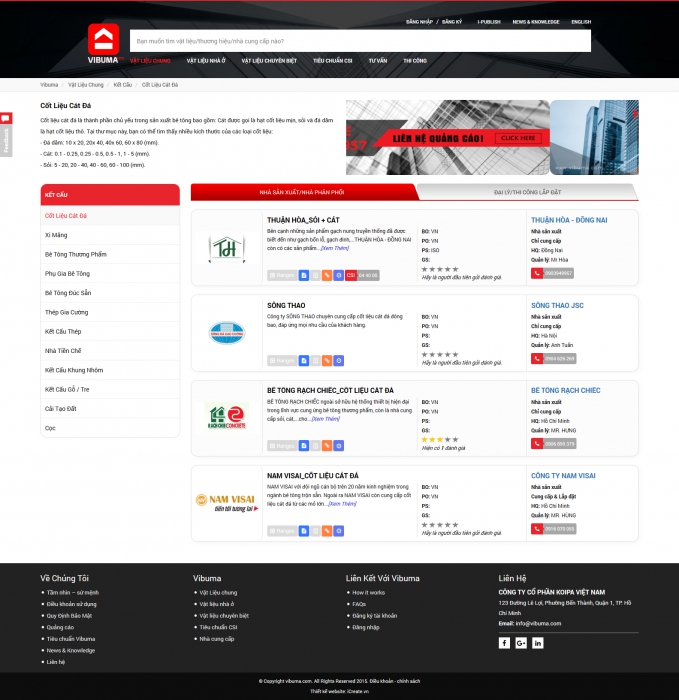Click orange link icon in Thuận Hòa card
This screenshot has height=700, width=679.
[x=327, y=275]
